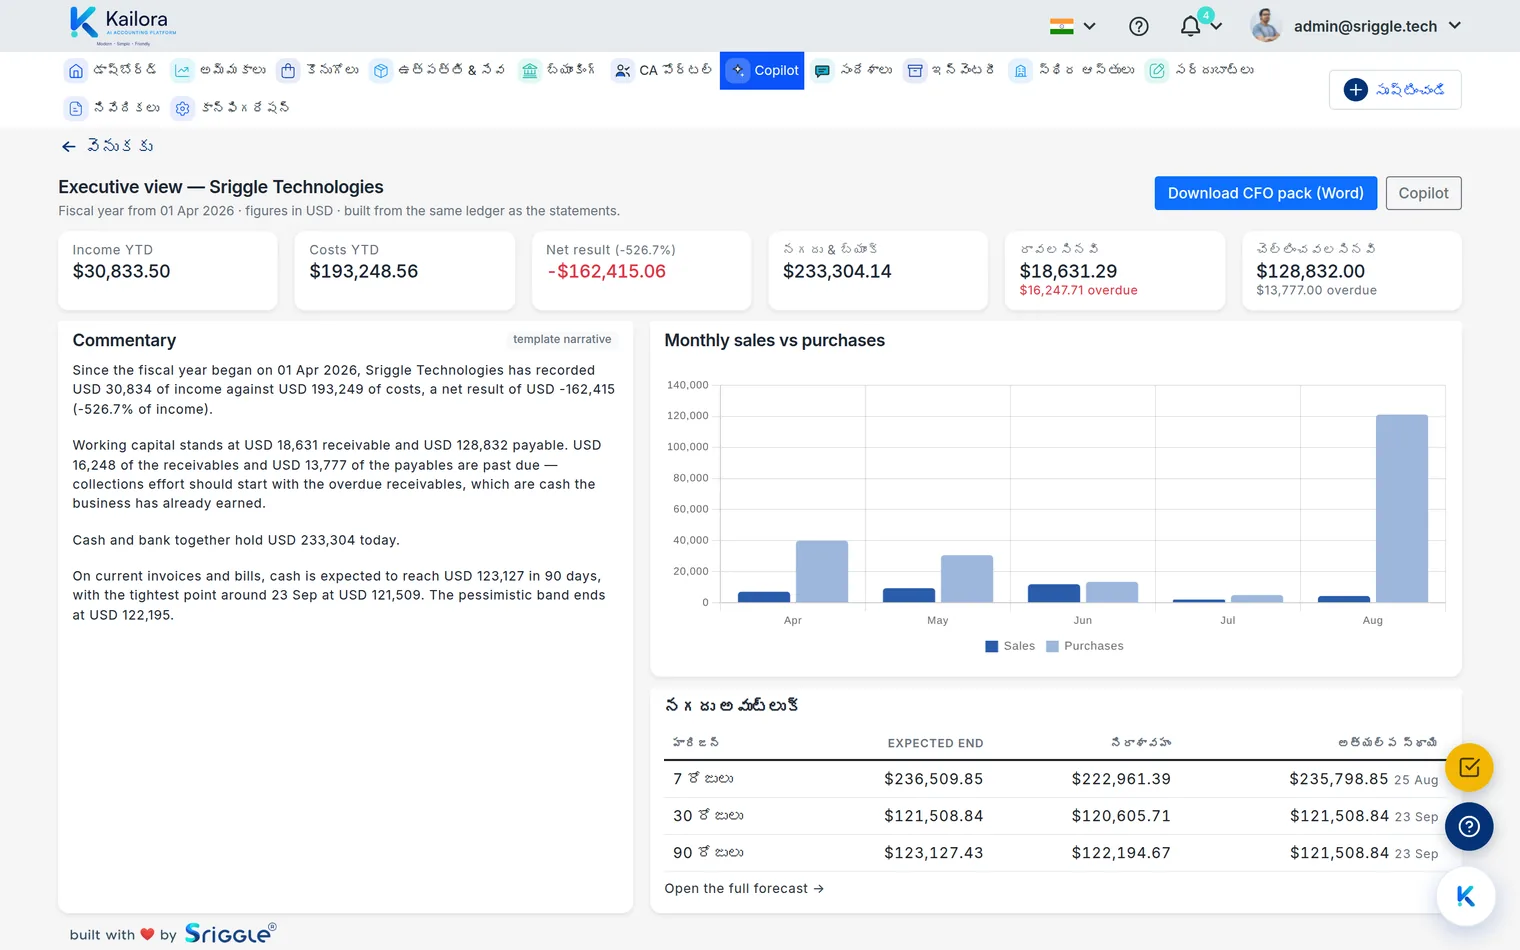Click the template narrative tag
Screen dimensions: 1520x950
562,340
